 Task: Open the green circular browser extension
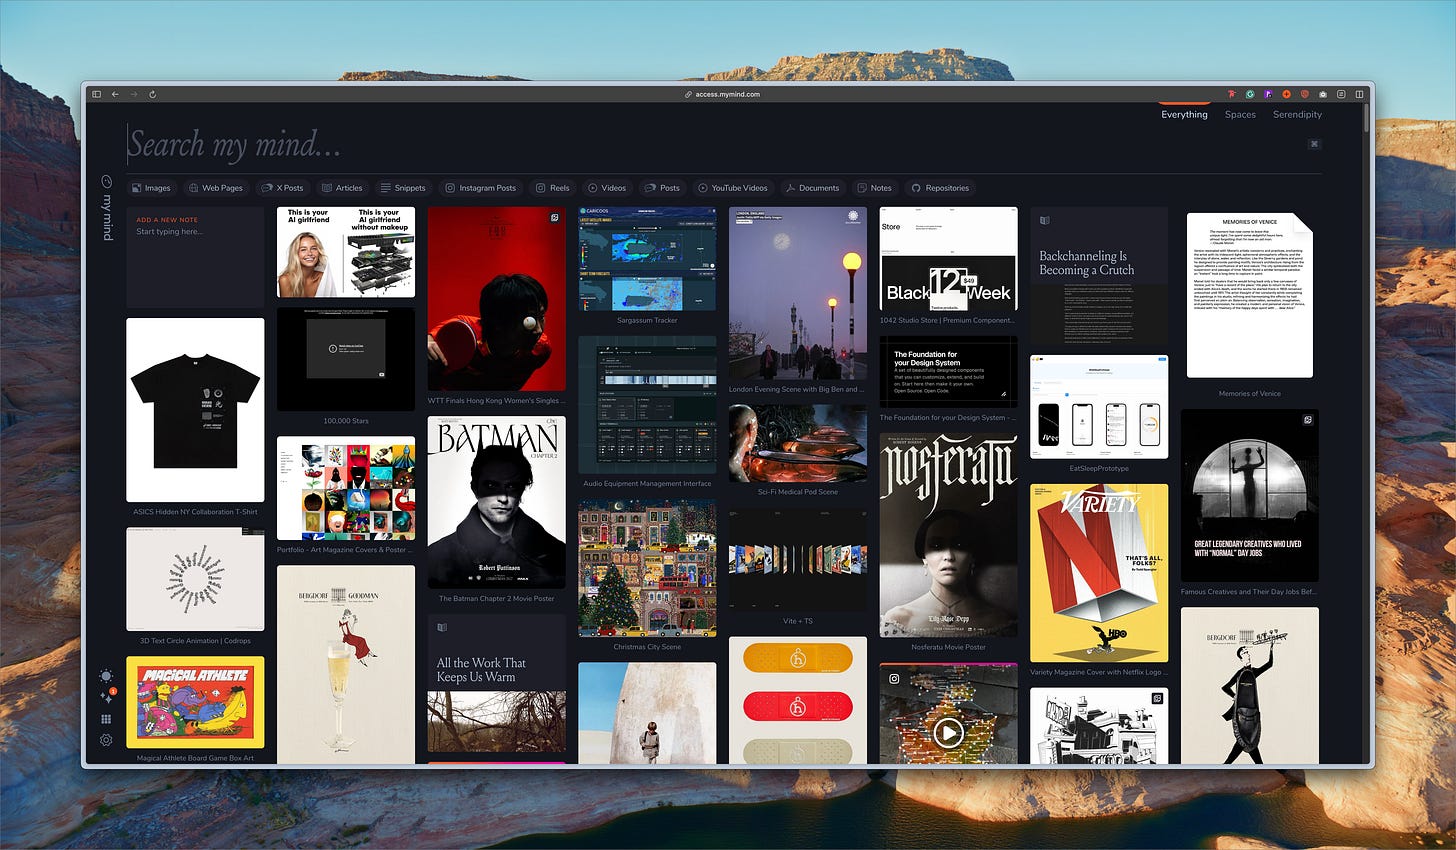coord(1250,94)
